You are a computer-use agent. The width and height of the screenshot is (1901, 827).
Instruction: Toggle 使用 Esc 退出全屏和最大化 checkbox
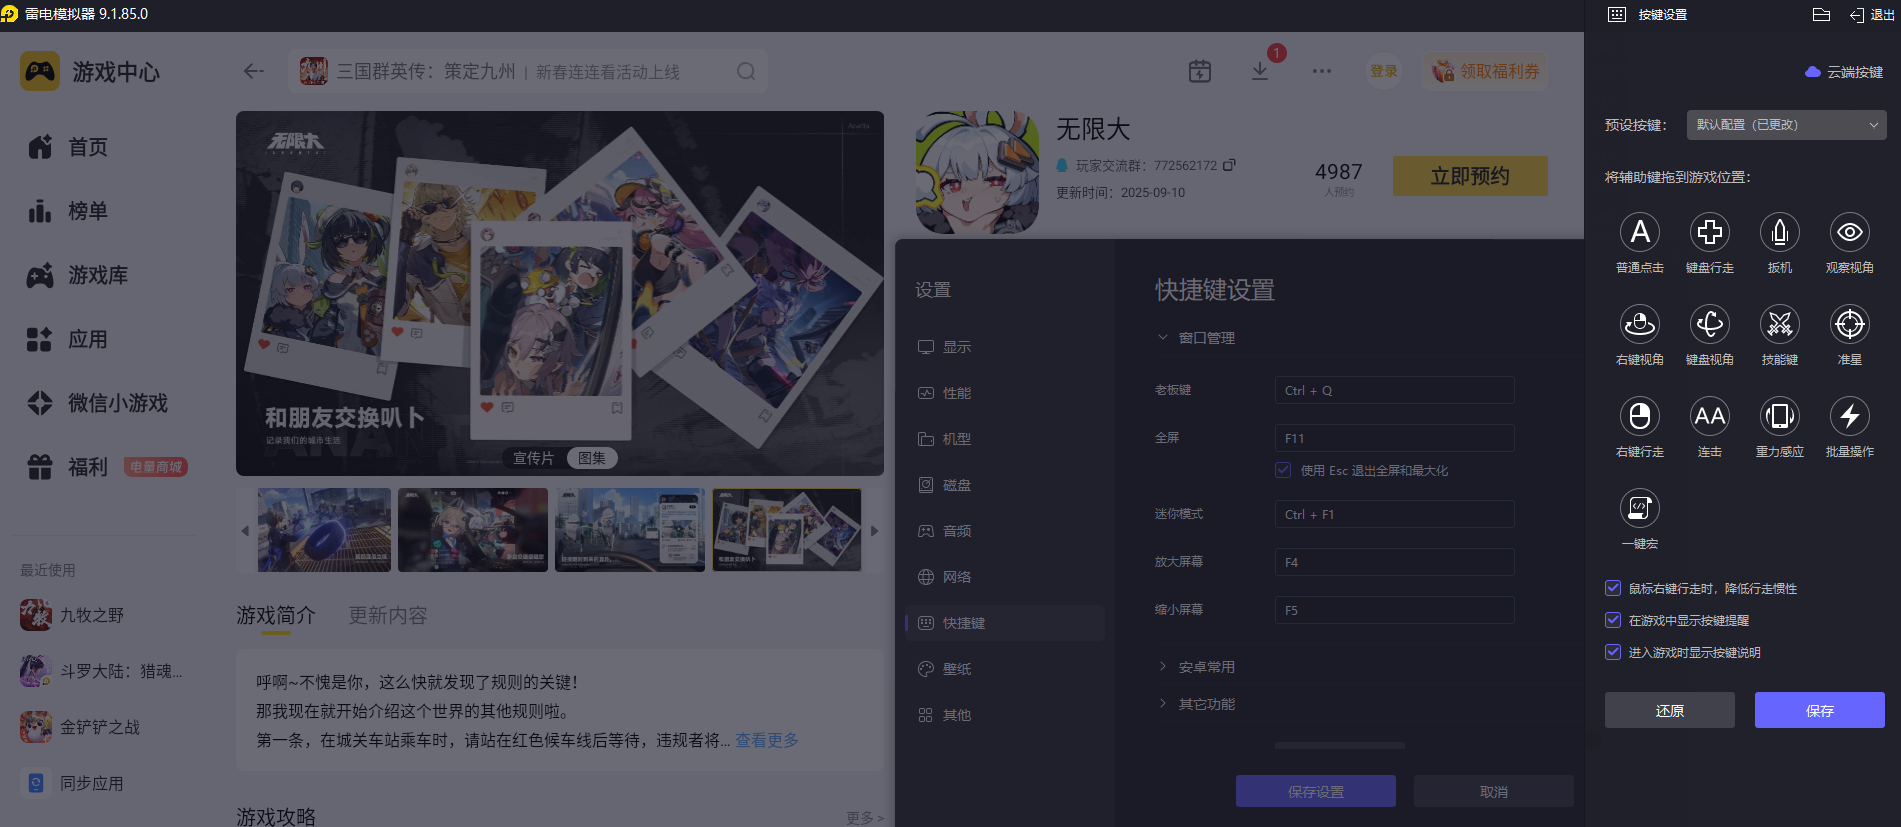(x=1283, y=470)
